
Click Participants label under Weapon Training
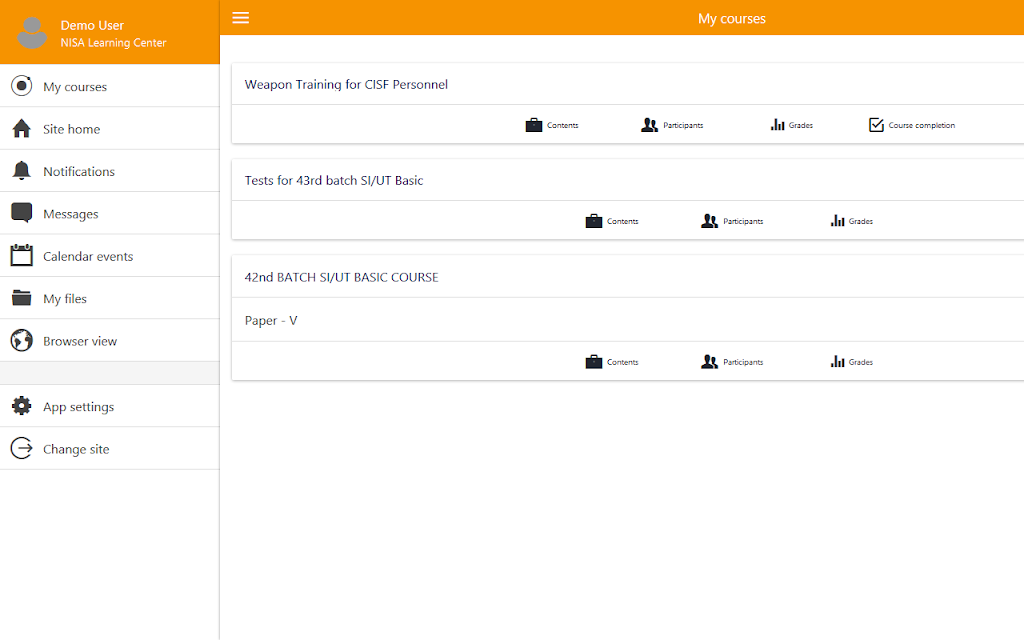(x=683, y=125)
